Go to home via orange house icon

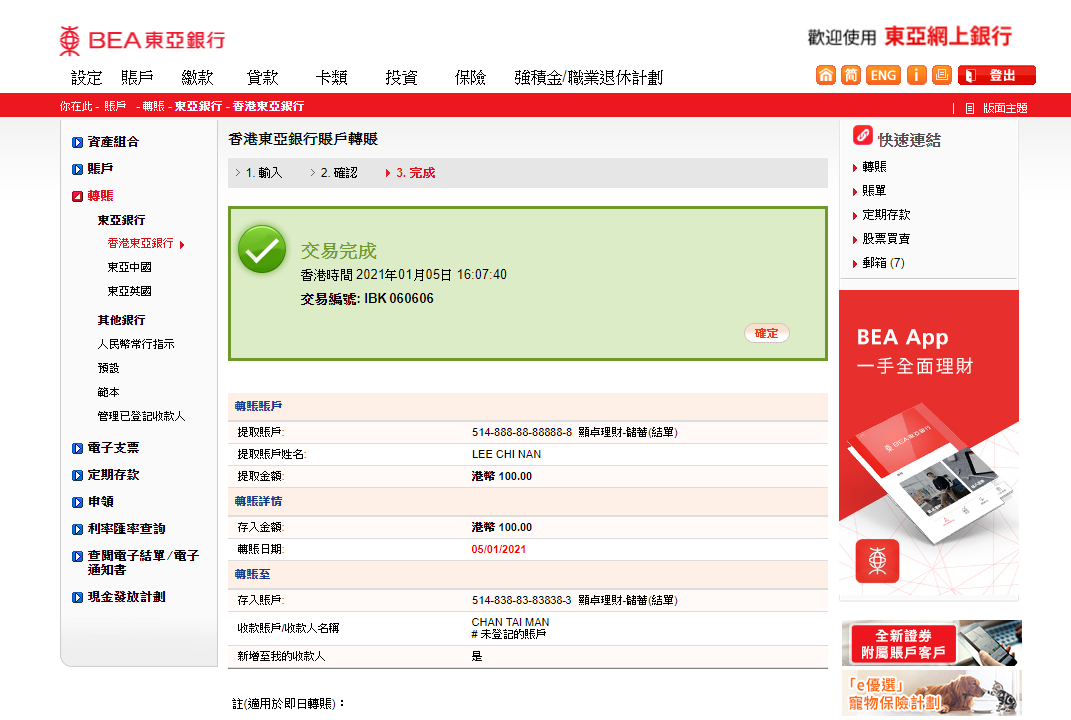point(826,75)
